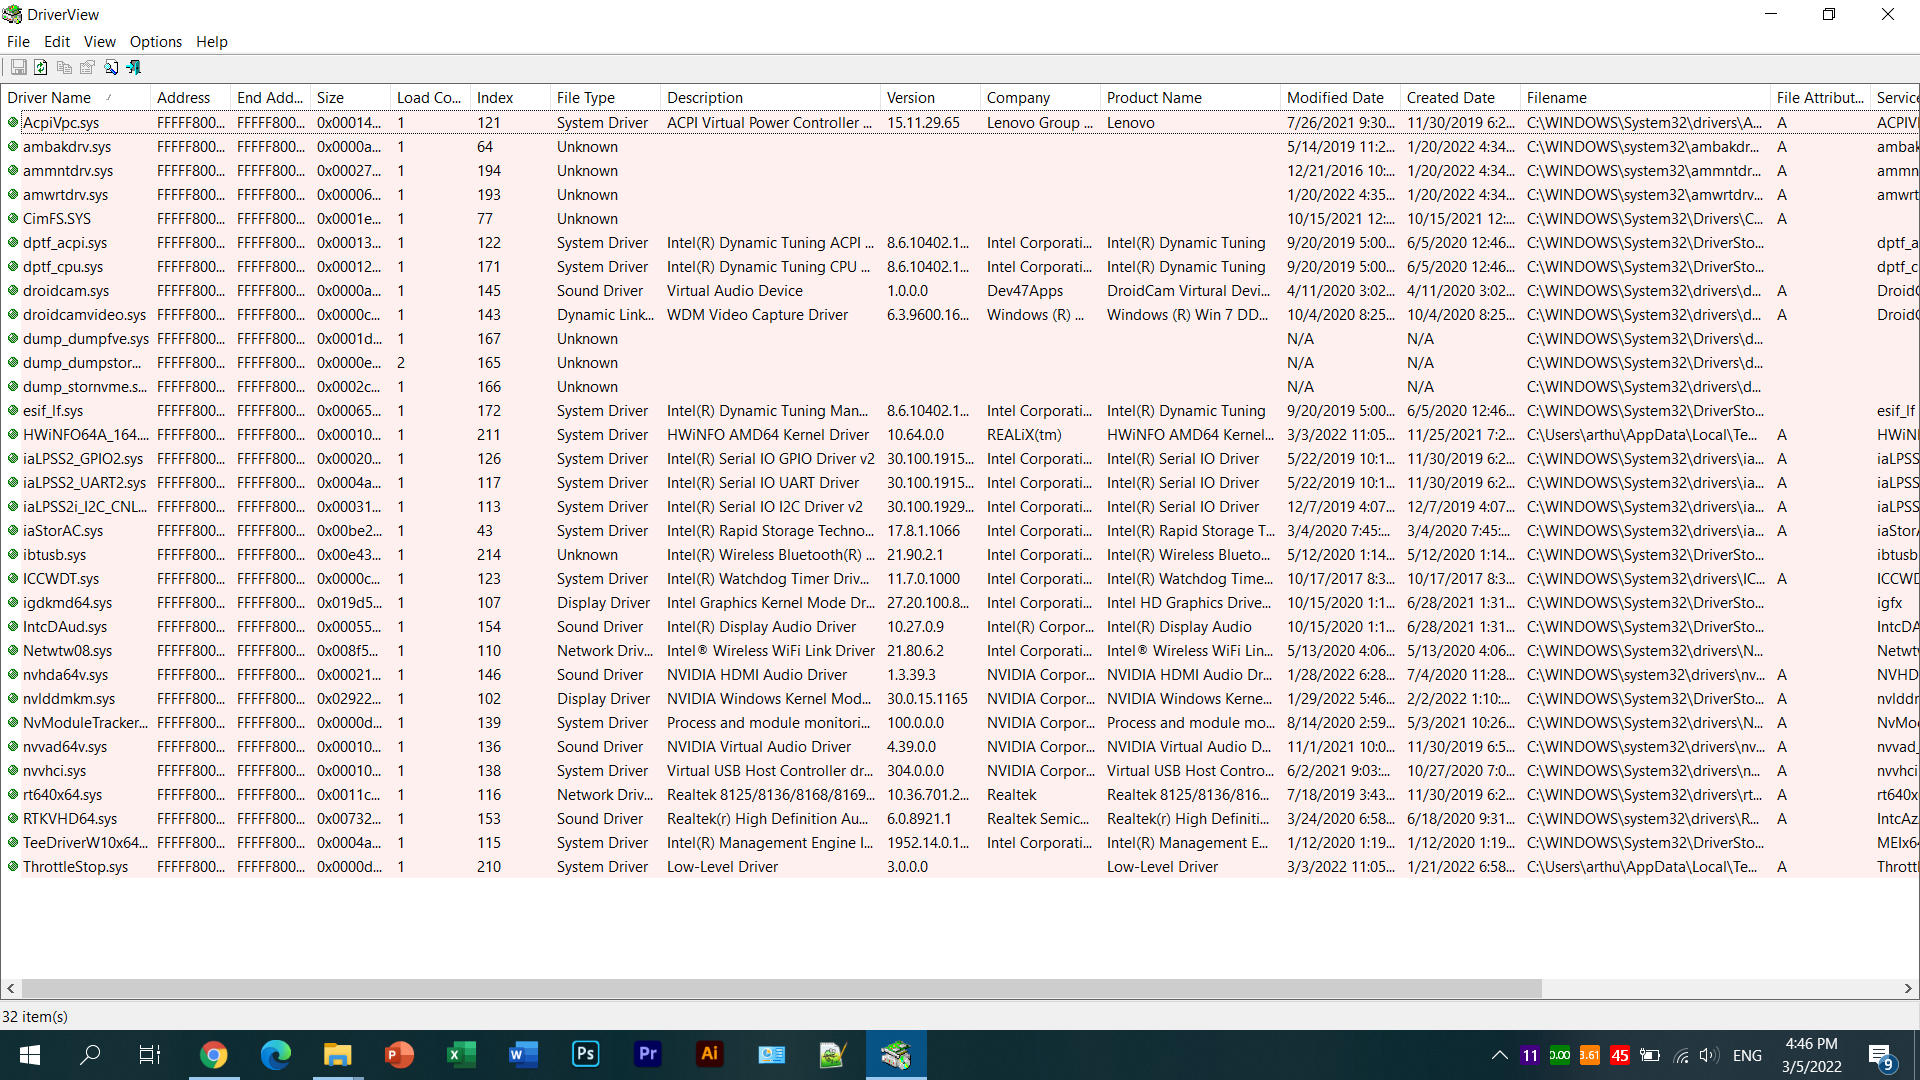Open the volume control in system tray
Screen dimensions: 1920x1080
tap(1708, 1055)
